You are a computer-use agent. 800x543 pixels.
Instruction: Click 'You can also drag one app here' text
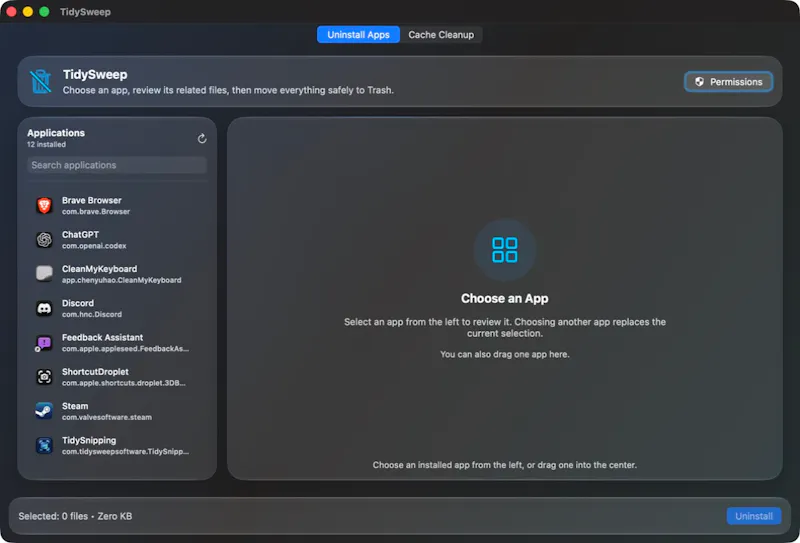[x=505, y=354]
